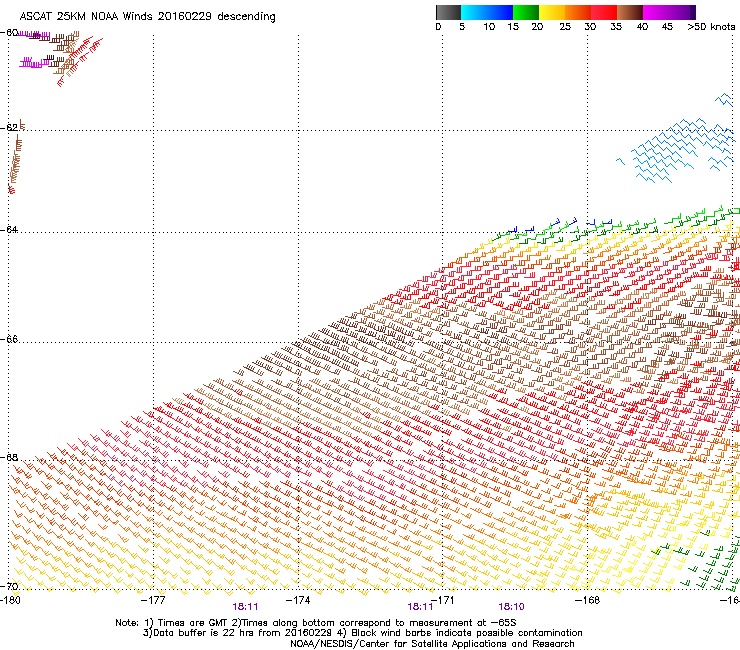Image resolution: width=740 pixels, height=650 pixels.
Task: Click legend tick label '35'
Action: (616, 27)
